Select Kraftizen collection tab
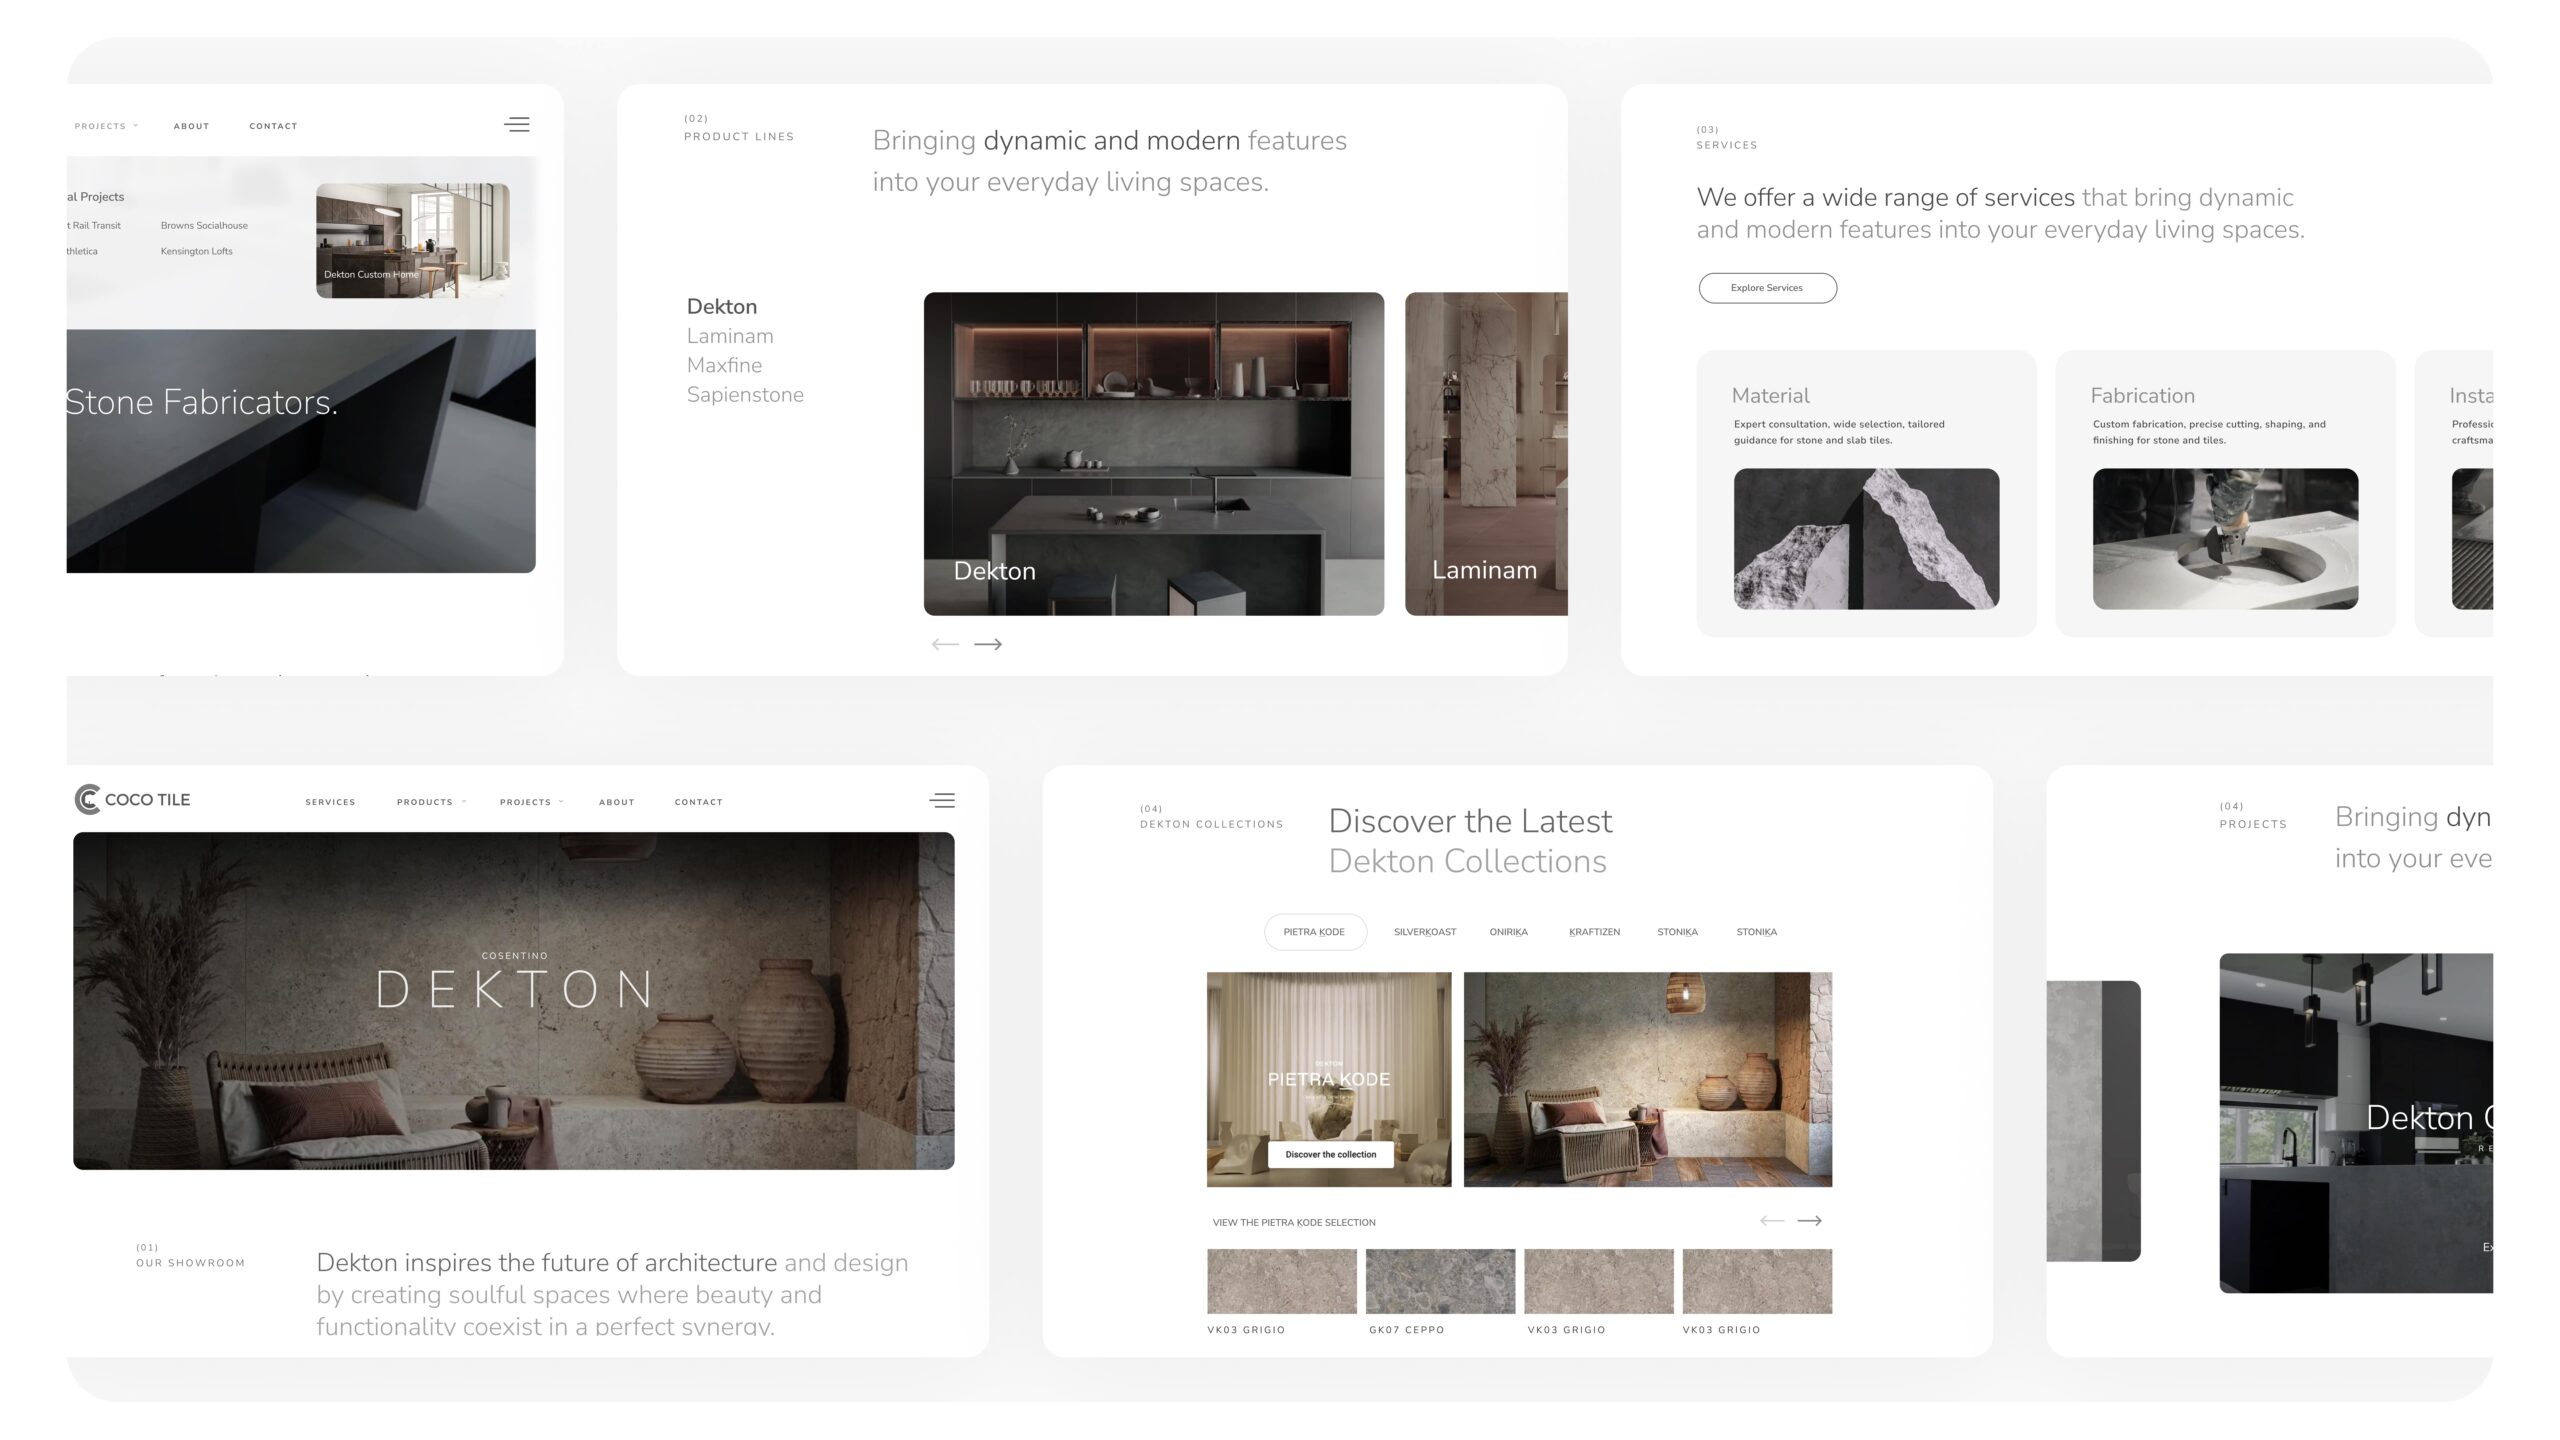The width and height of the screenshot is (2560, 1440). click(x=1594, y=931)
